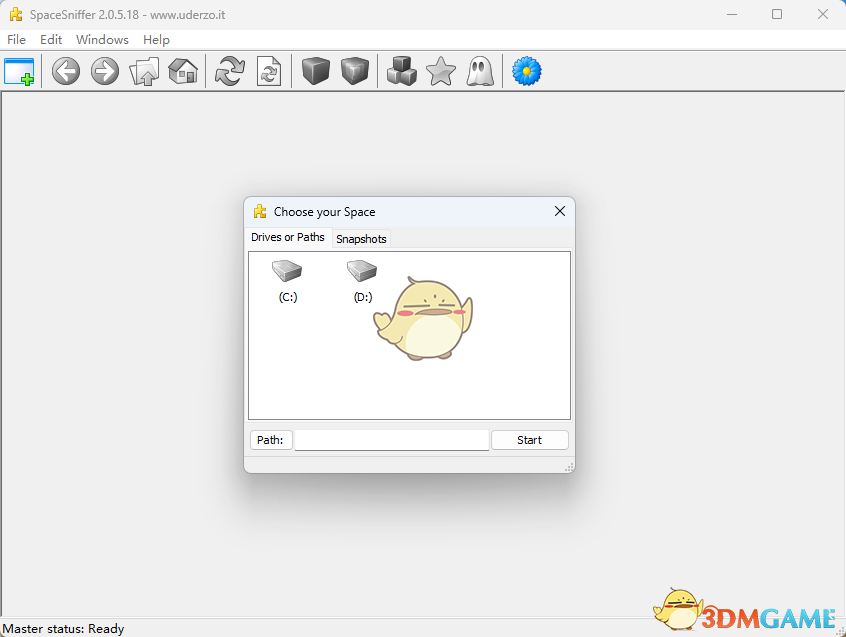The width and height of the screenshot is (846, 637).
Task: Click the first single gray cube icon
Action: point(316,71)
